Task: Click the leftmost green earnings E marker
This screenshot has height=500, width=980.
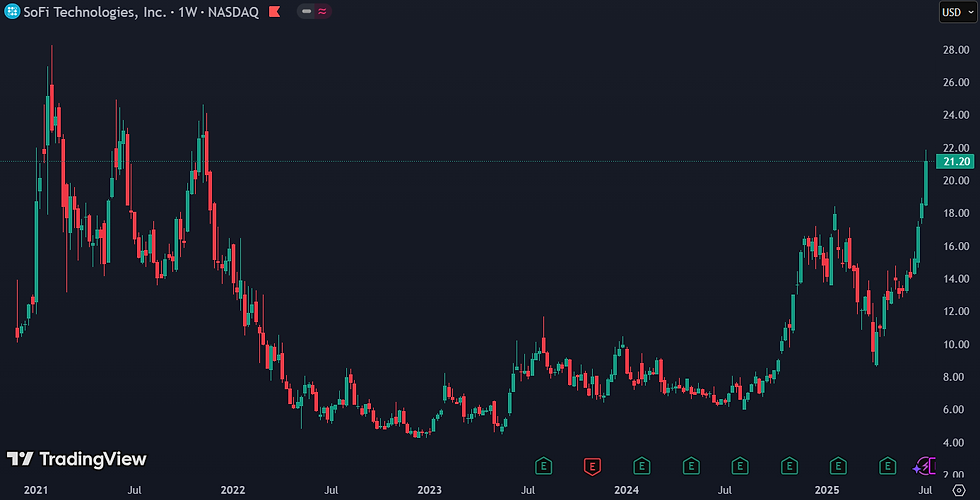Action: tap(544, 466)
